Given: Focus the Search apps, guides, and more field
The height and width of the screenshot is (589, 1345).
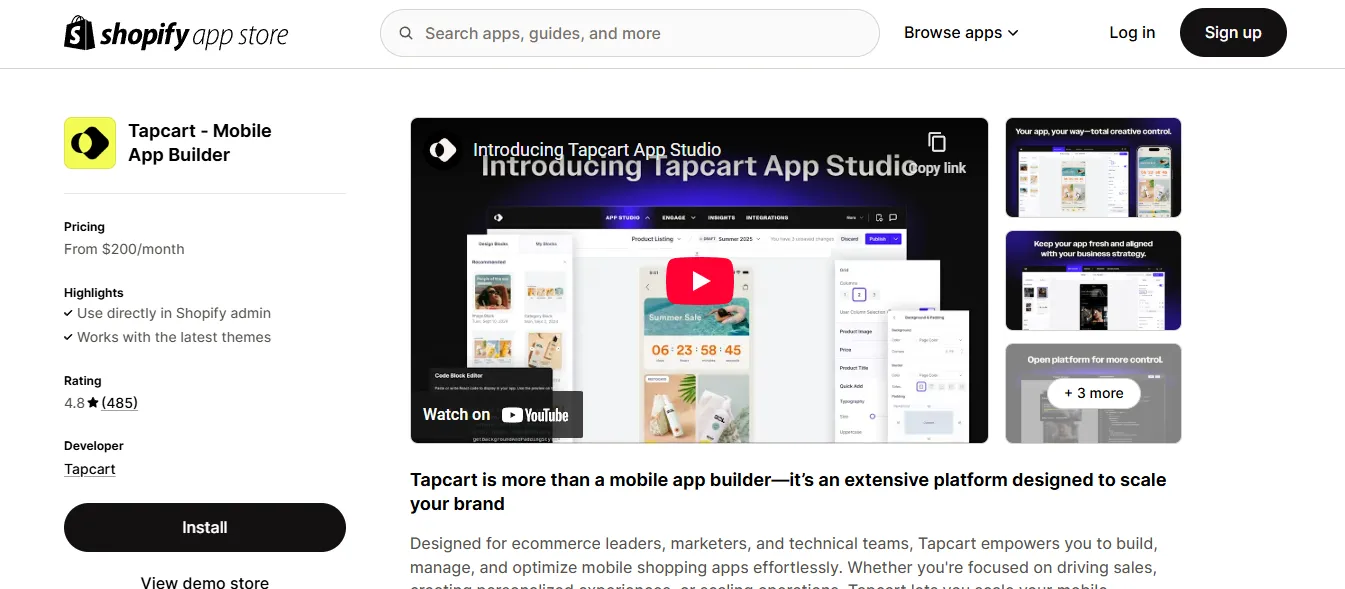Looking at the screenshot, I should [x=629, y=33].
